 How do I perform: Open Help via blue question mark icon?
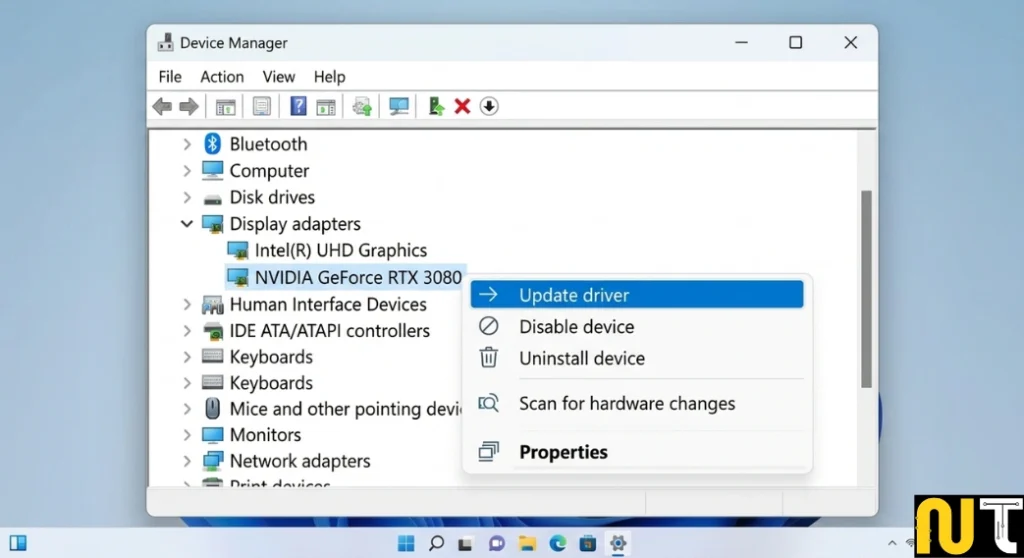click(x=298, y=106)
